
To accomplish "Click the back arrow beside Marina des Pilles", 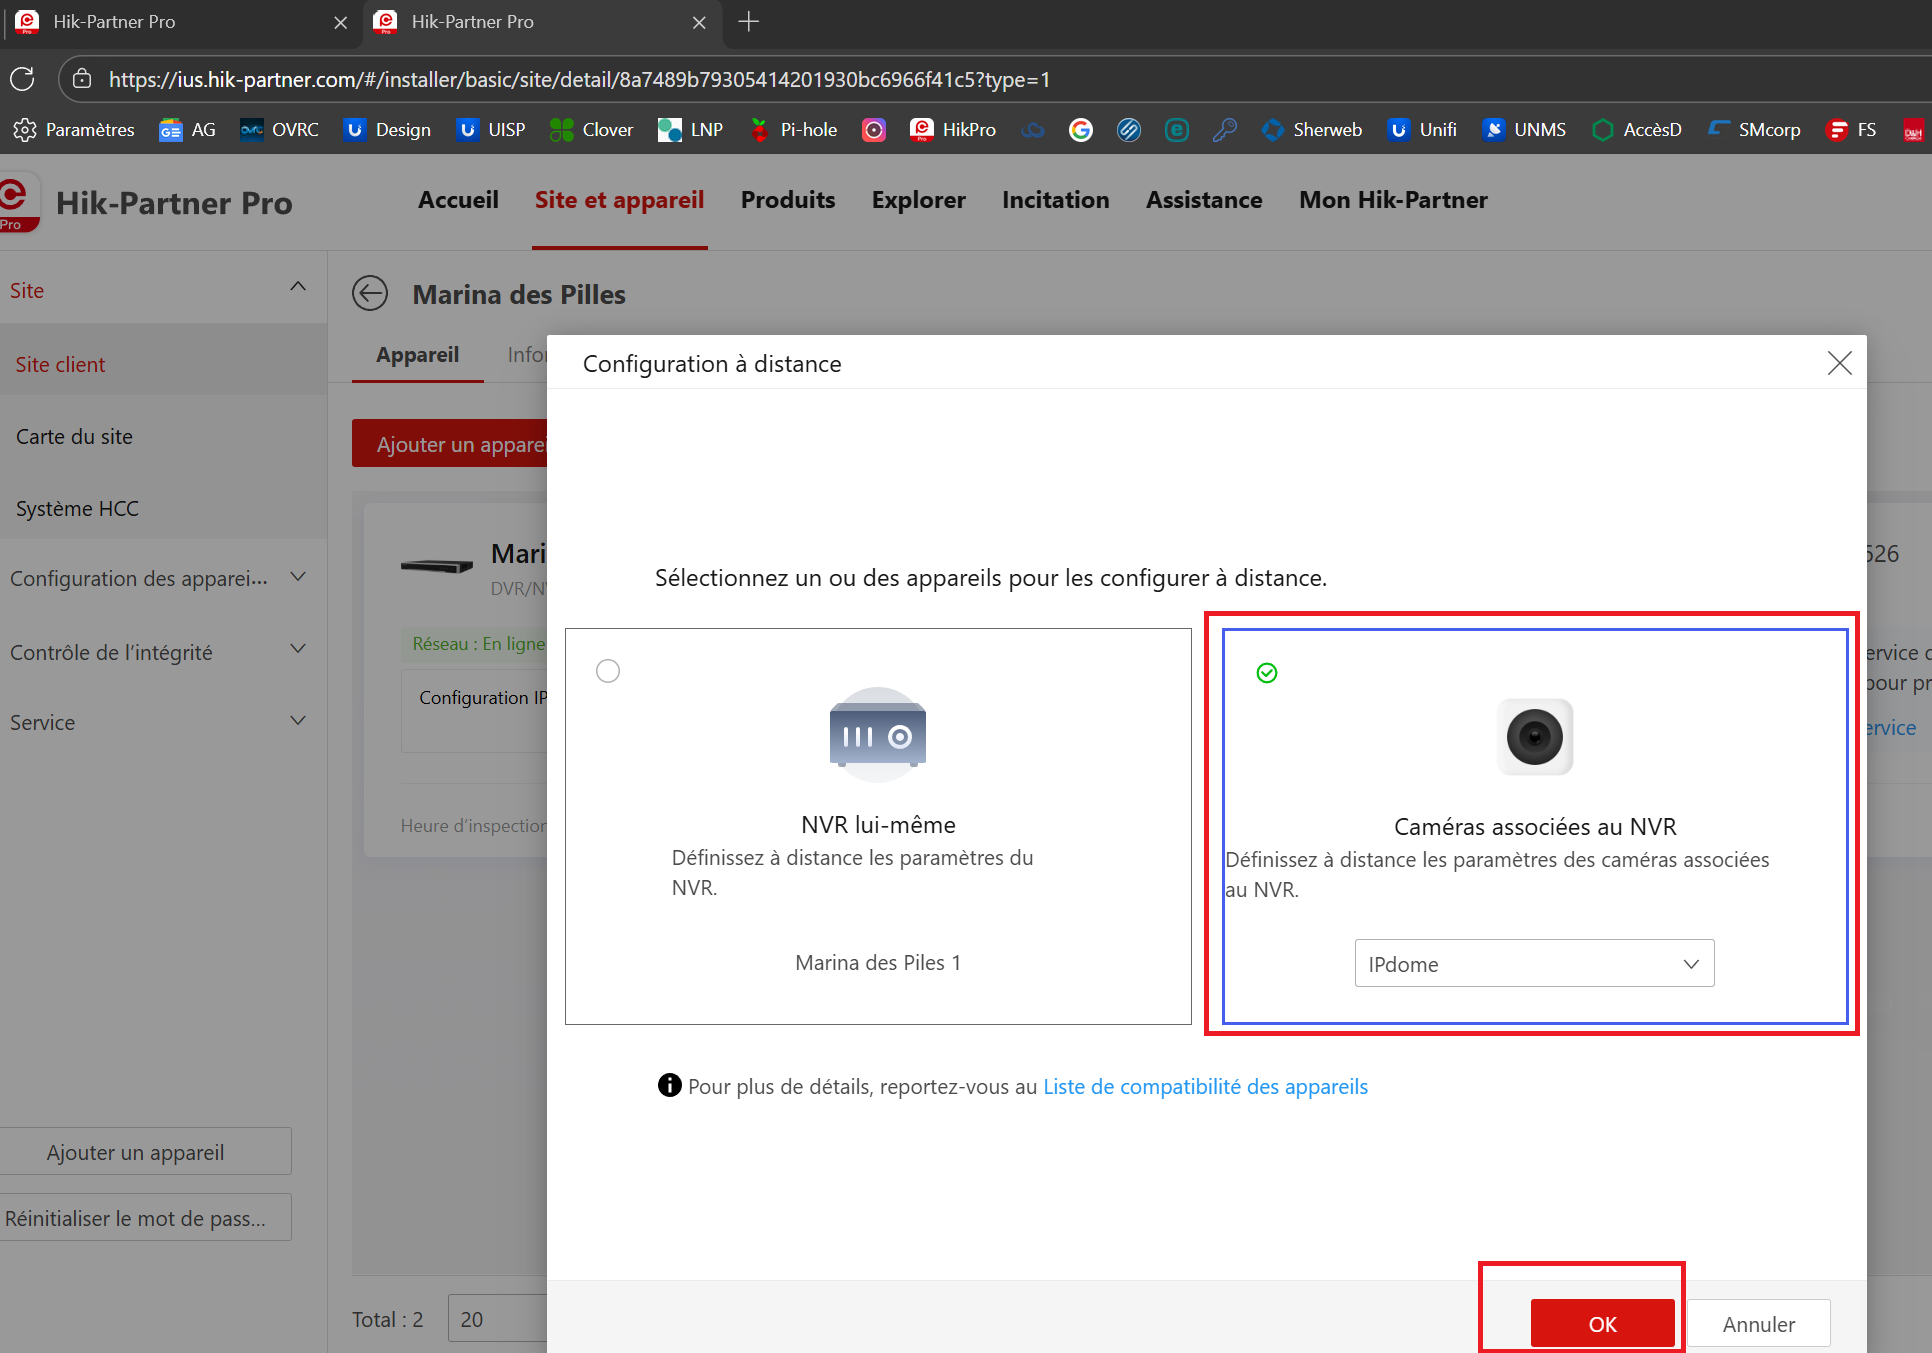I will point(370,294).
